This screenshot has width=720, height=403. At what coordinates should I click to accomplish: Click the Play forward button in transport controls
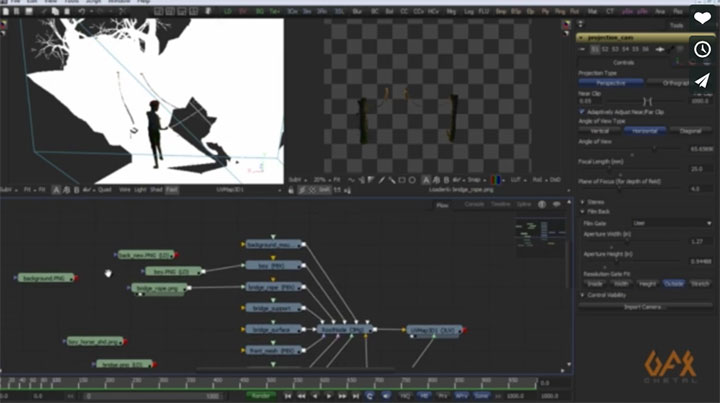coord(329,396)
